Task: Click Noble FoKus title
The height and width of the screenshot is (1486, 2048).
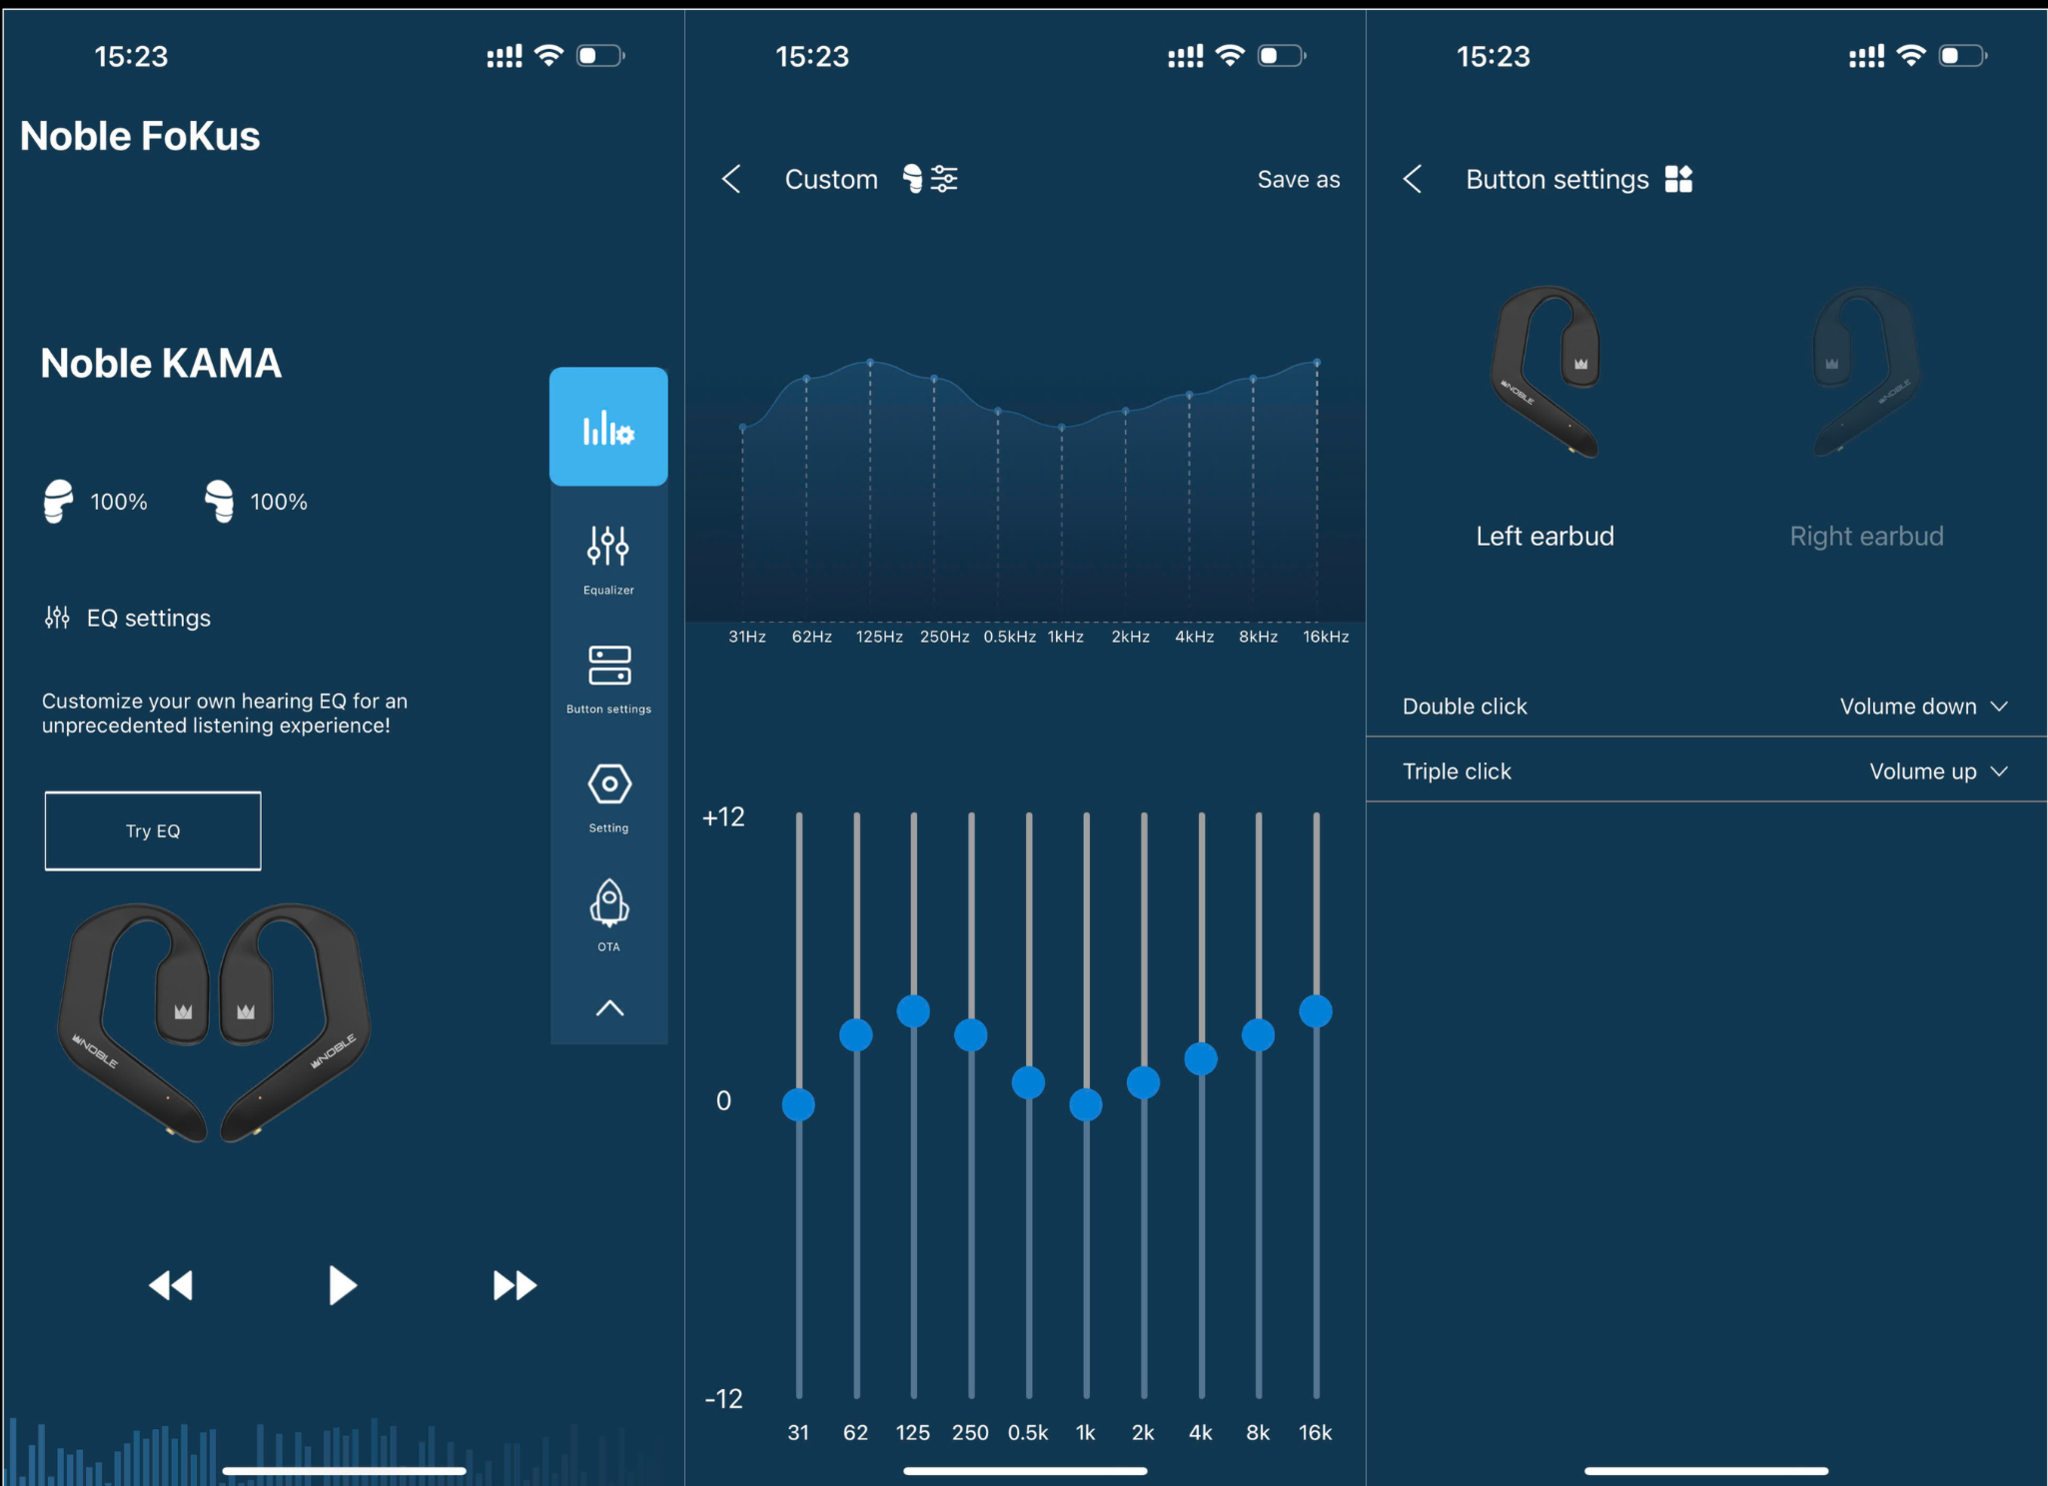Action: pos(140,136)
